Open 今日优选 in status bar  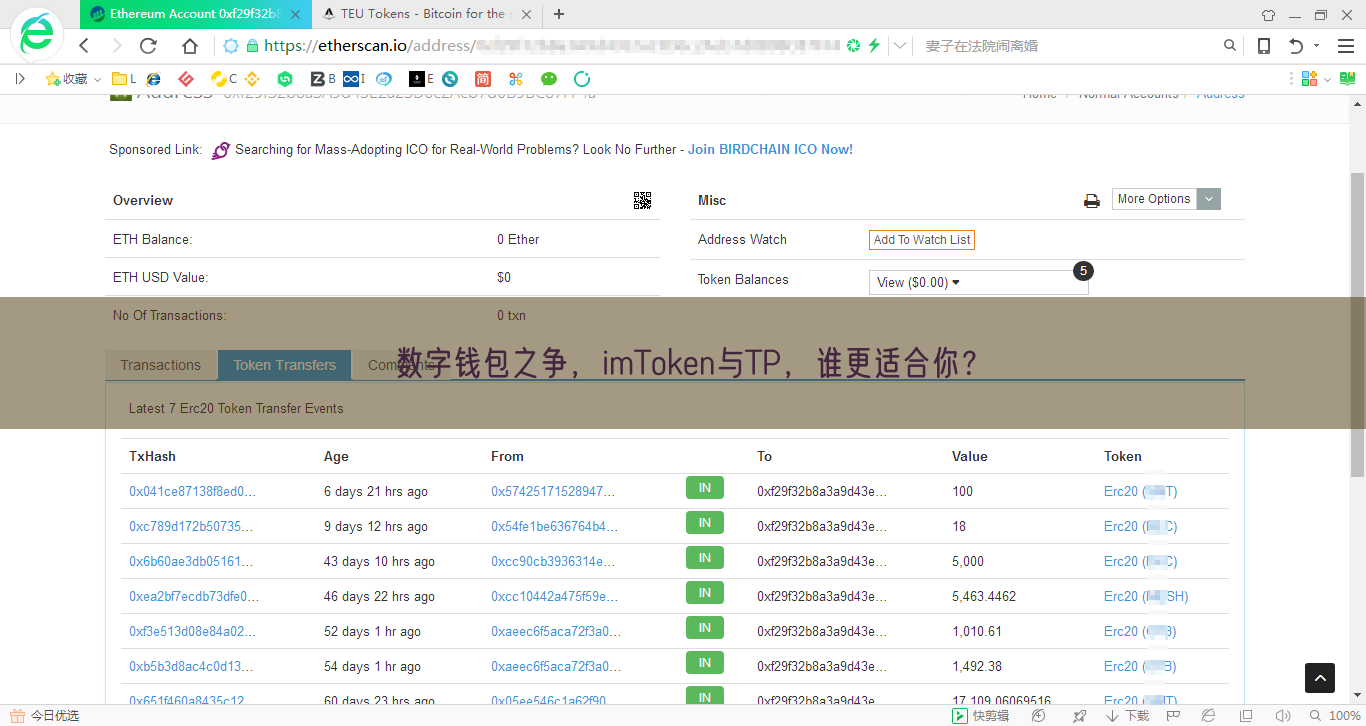pyautogui.click(x=44, y=716)
